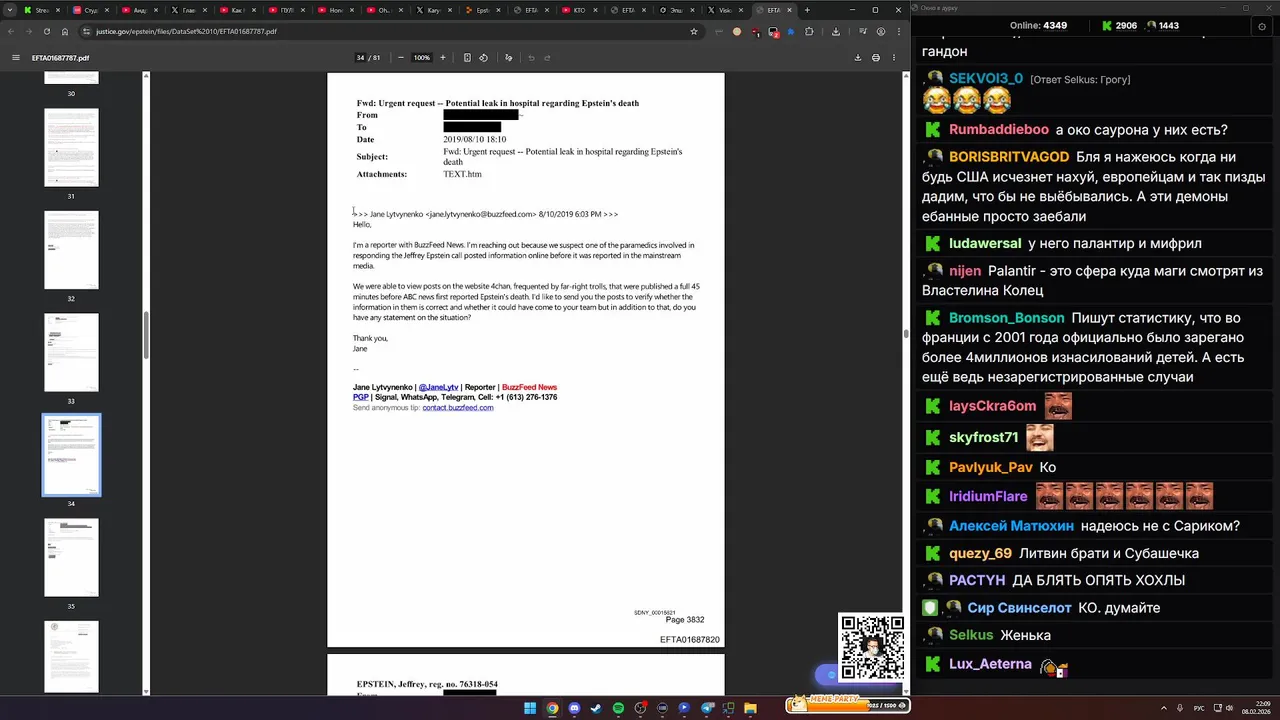
Task: Print the PDF document
Action: pyautogui.click(x=876, y=58)
